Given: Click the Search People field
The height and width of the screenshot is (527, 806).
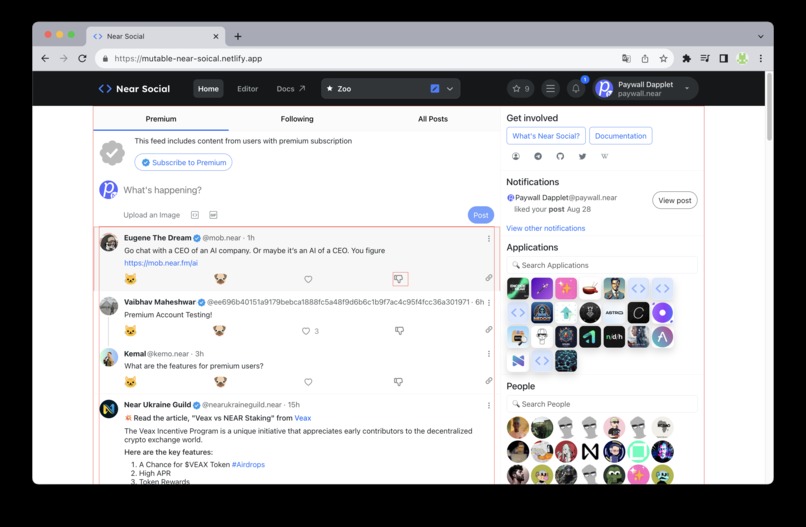Looking at the screenshot, I should [602, 404].
